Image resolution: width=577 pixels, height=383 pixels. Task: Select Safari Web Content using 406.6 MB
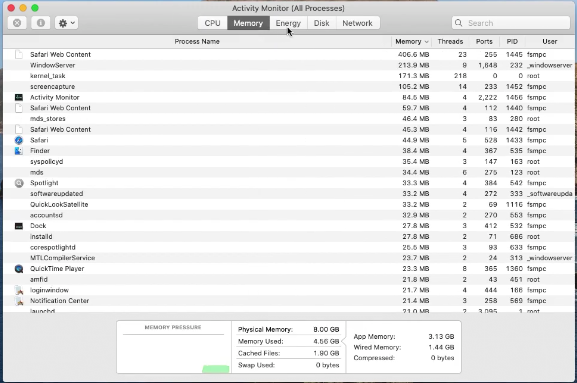point(288,54)
